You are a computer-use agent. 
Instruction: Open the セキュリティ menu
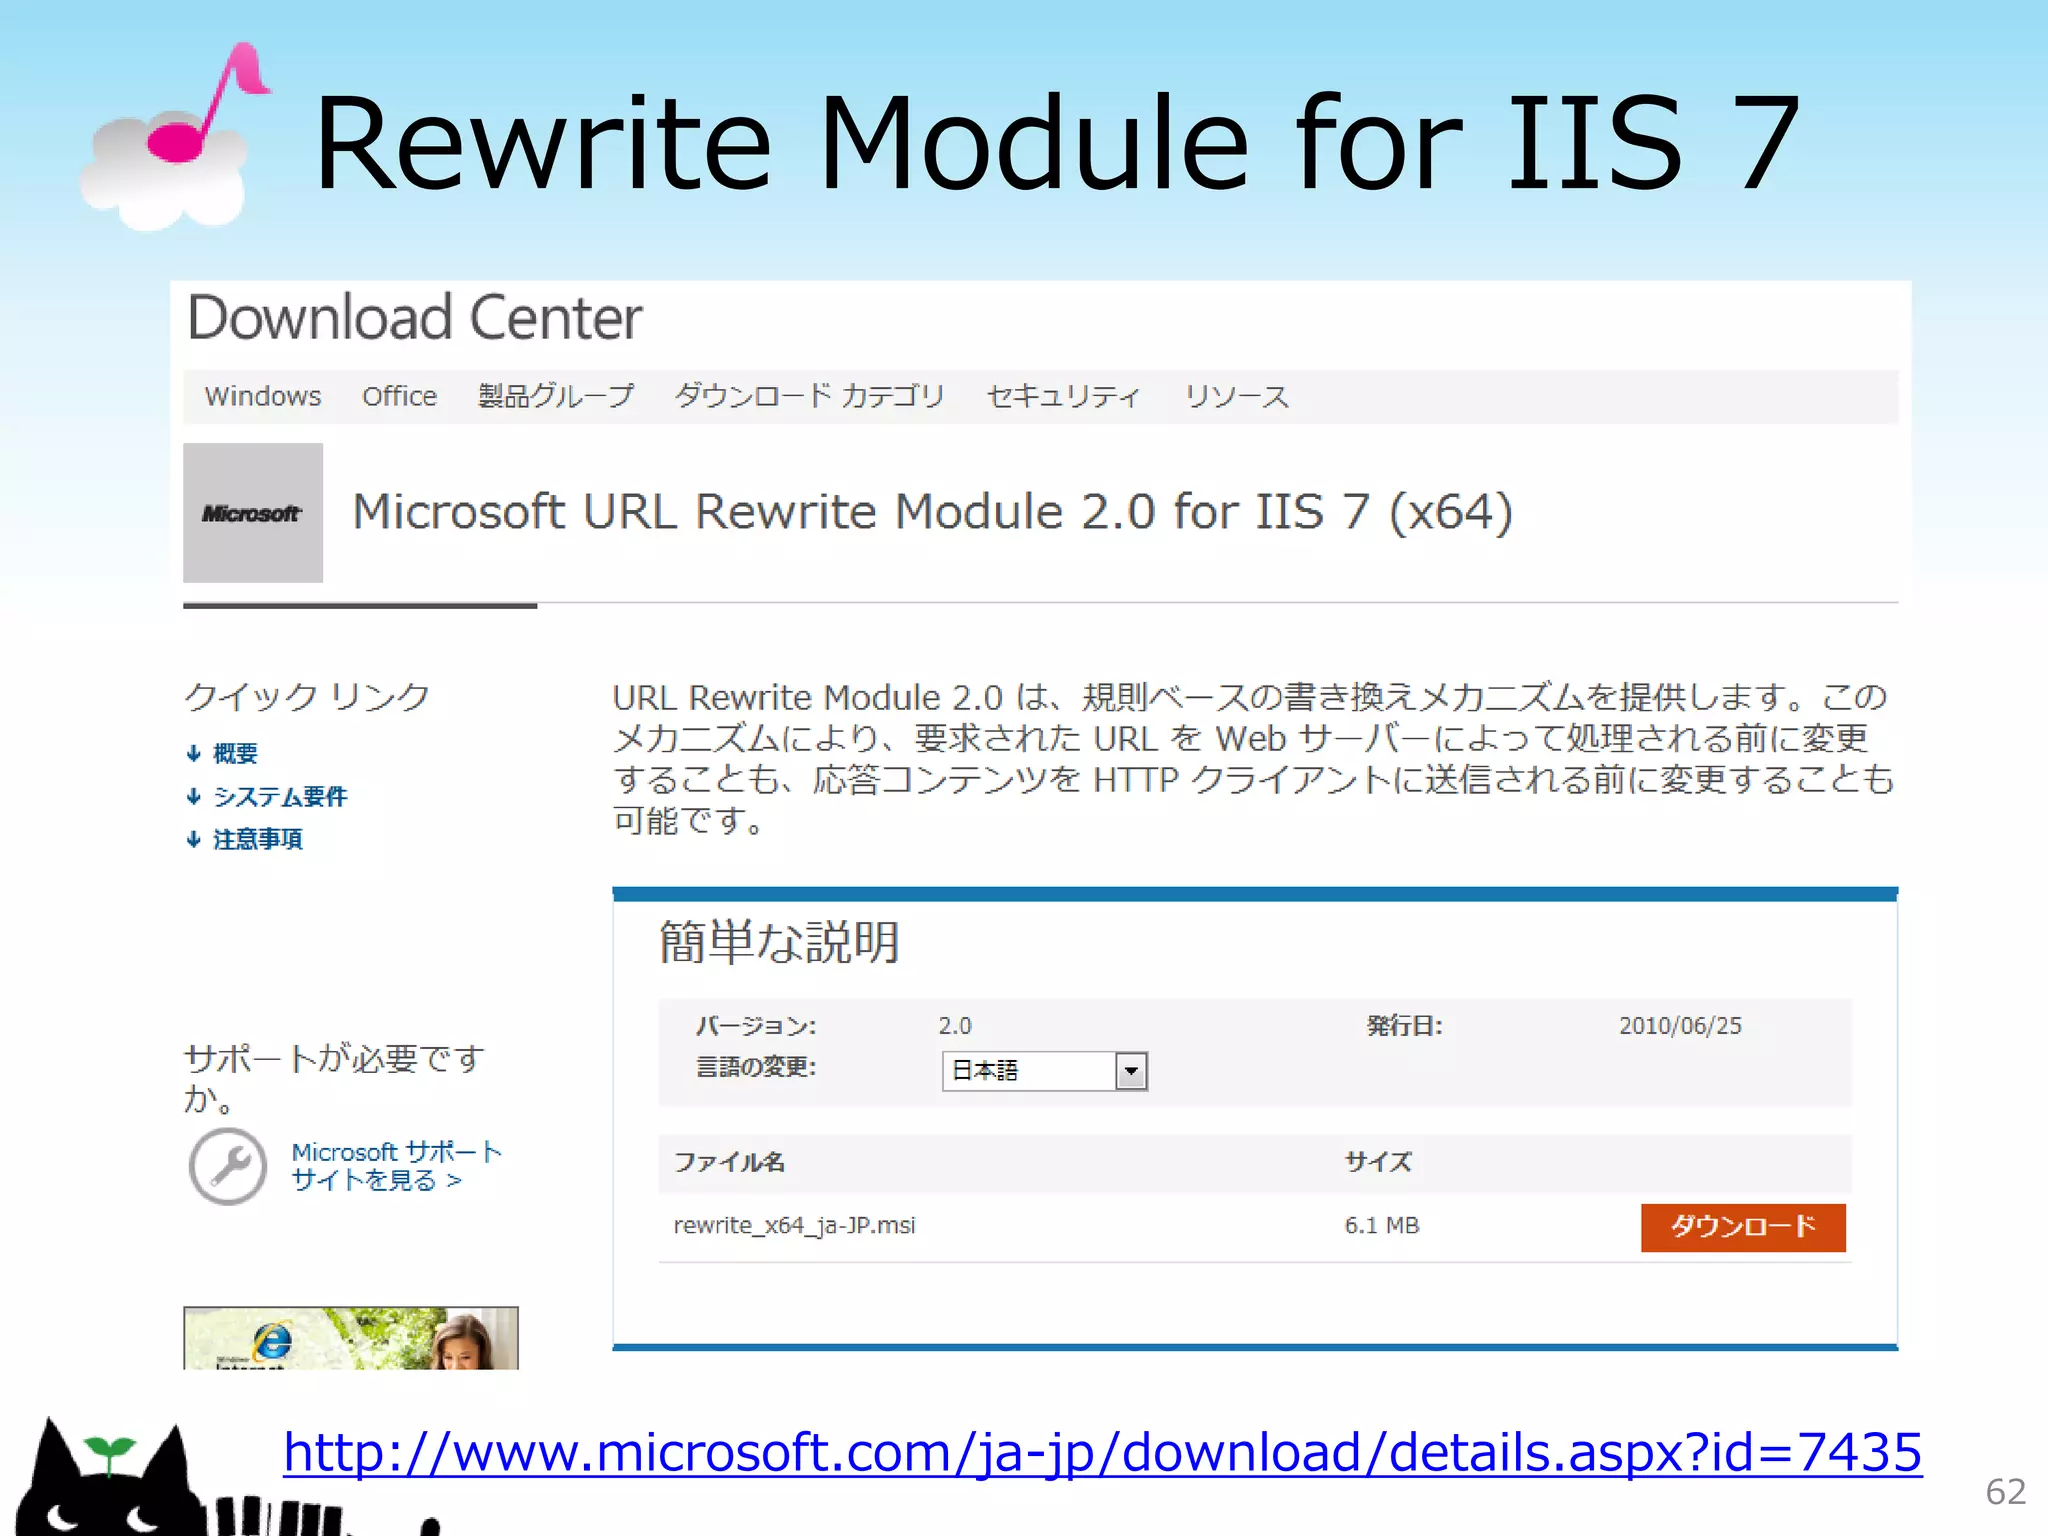point(1063,396)
